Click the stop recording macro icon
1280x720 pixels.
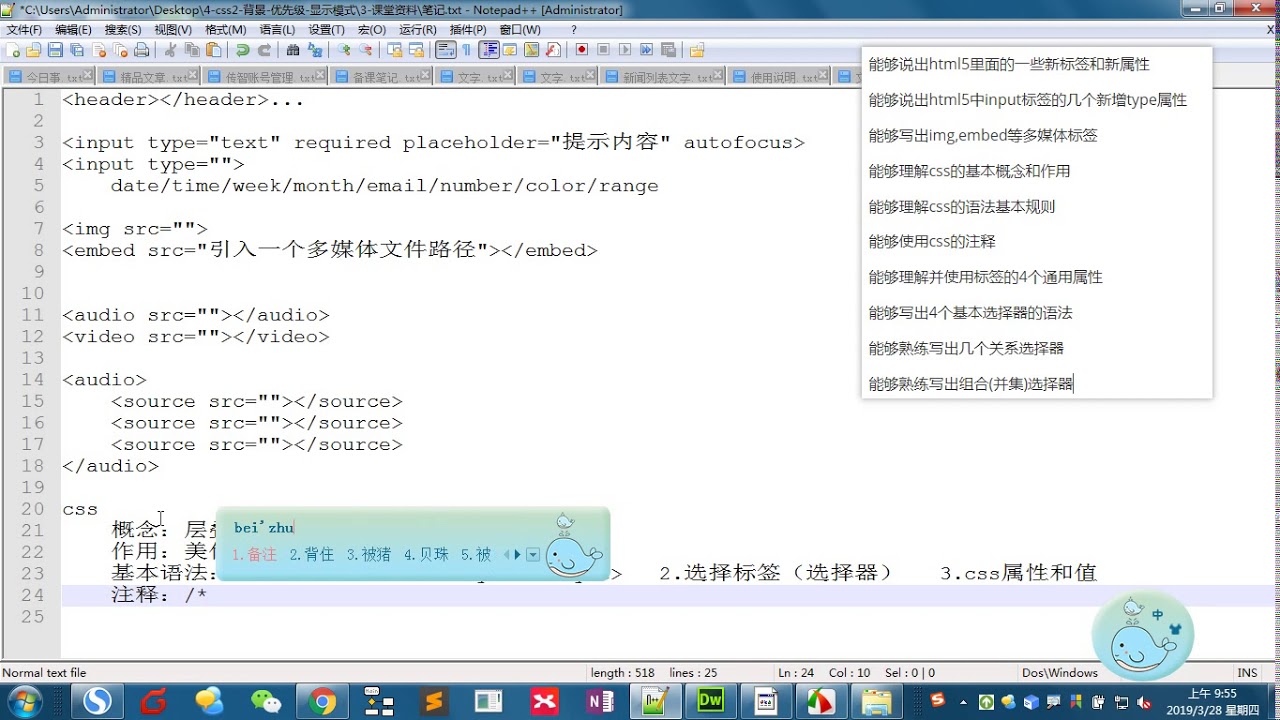point(603,50)
